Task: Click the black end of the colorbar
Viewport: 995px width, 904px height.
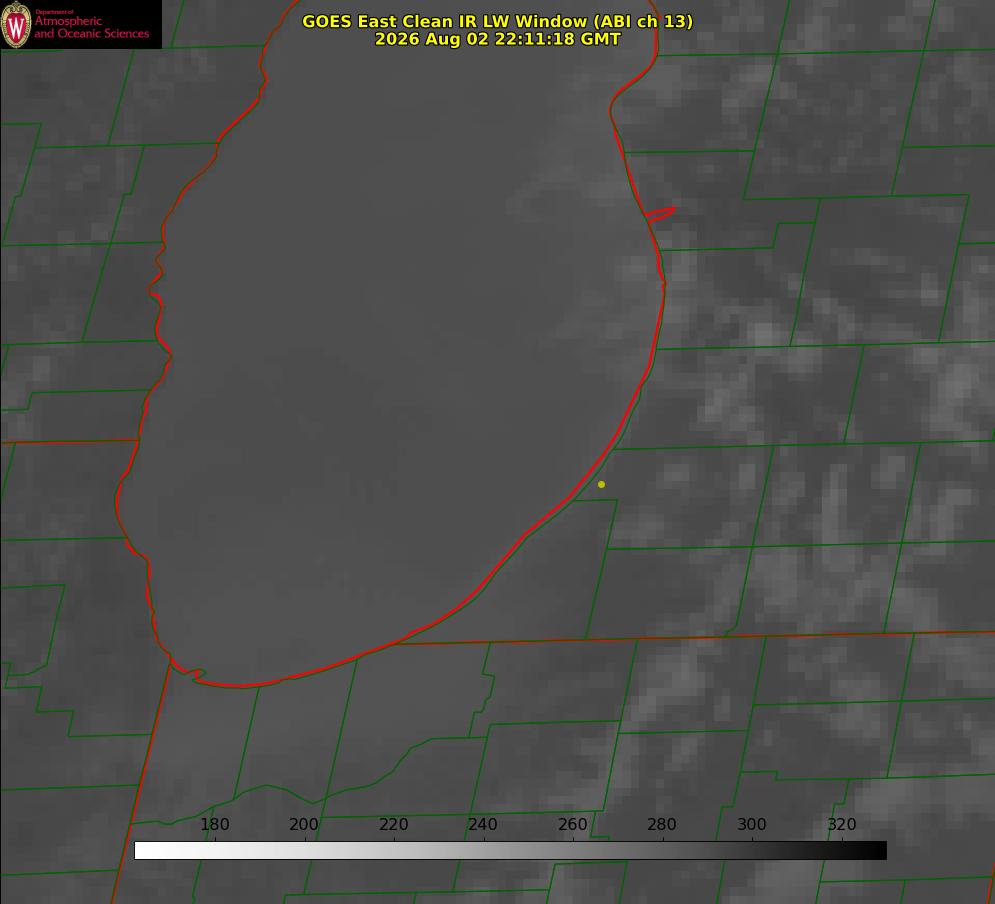Action: pos(878,851)
